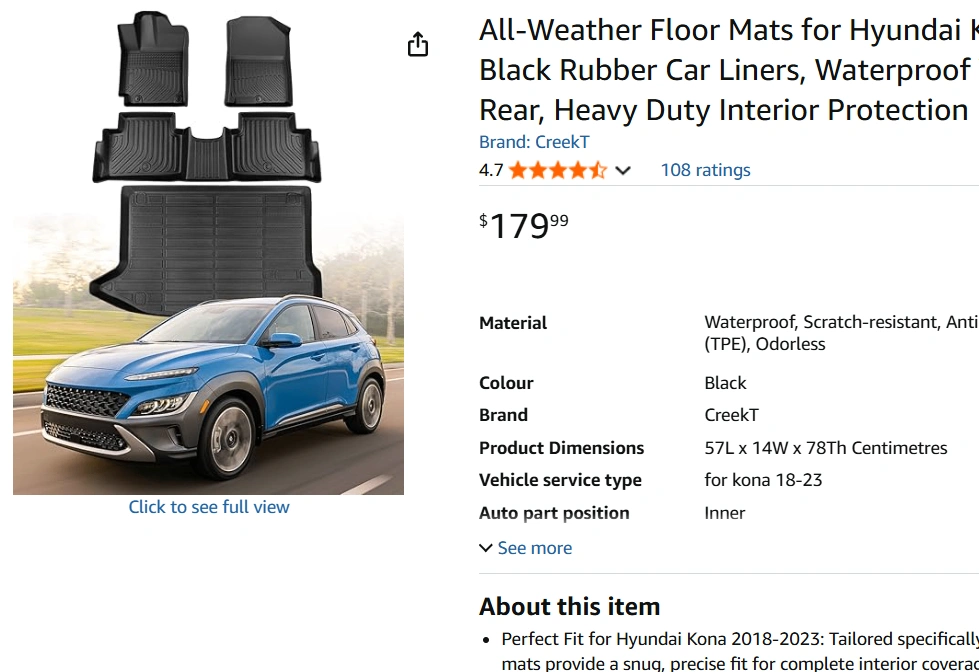
Task: Click the rear seat floor mat in the image
Action: point(208,148)
